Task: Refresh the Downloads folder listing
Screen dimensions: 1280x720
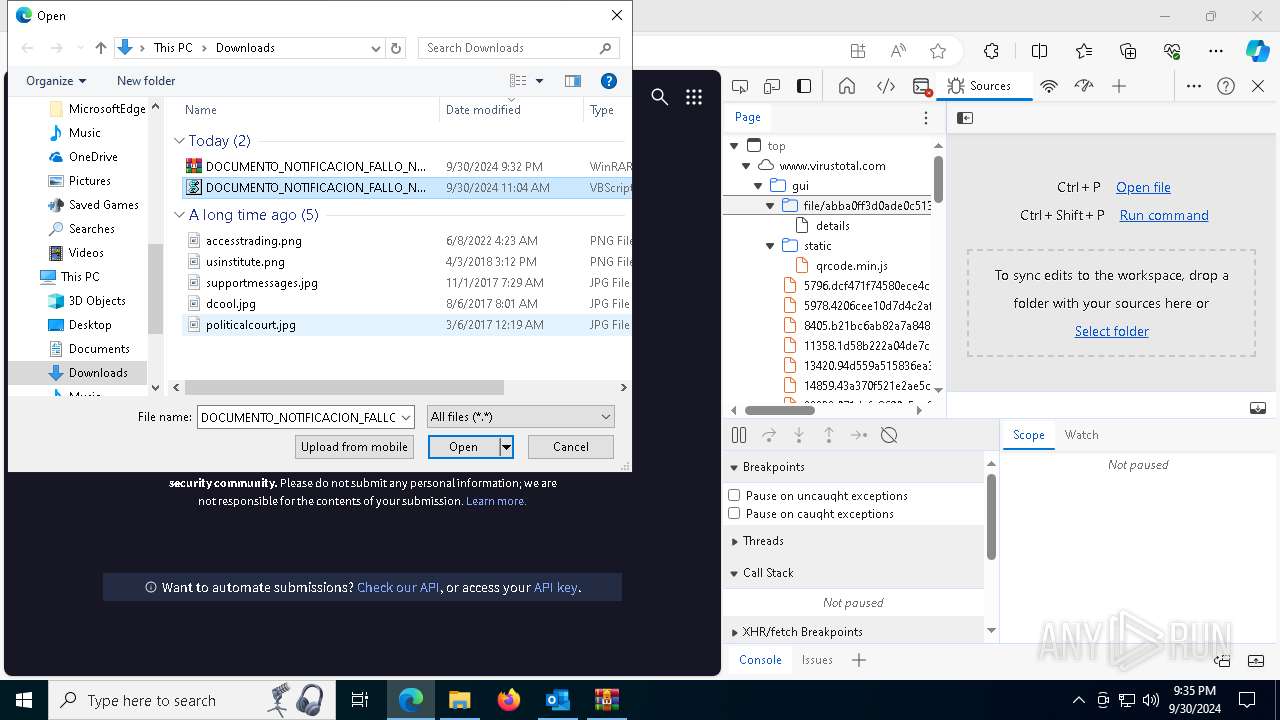Action: tap(396, 48)
